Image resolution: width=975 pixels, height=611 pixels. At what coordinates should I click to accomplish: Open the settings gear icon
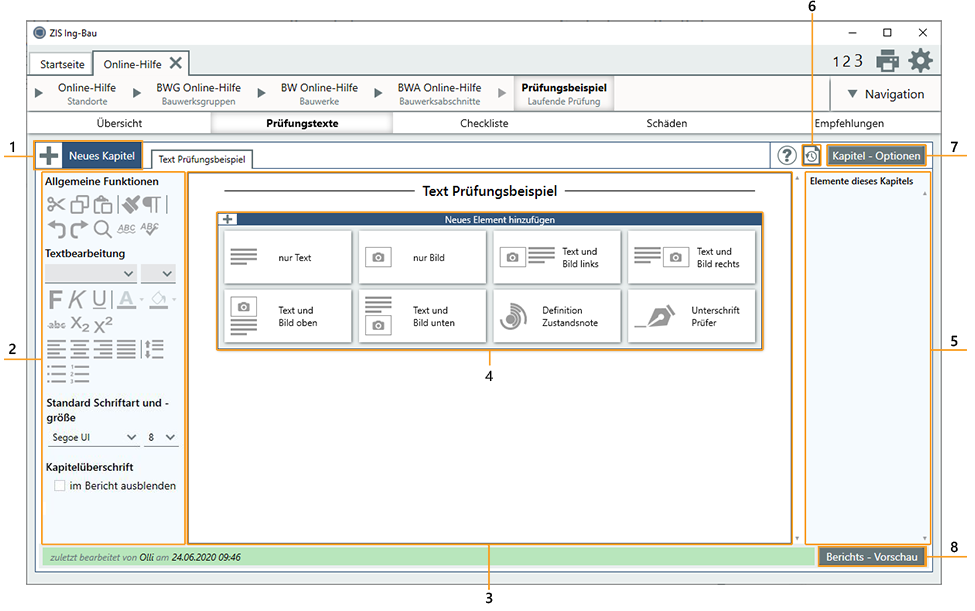point(920,61)
